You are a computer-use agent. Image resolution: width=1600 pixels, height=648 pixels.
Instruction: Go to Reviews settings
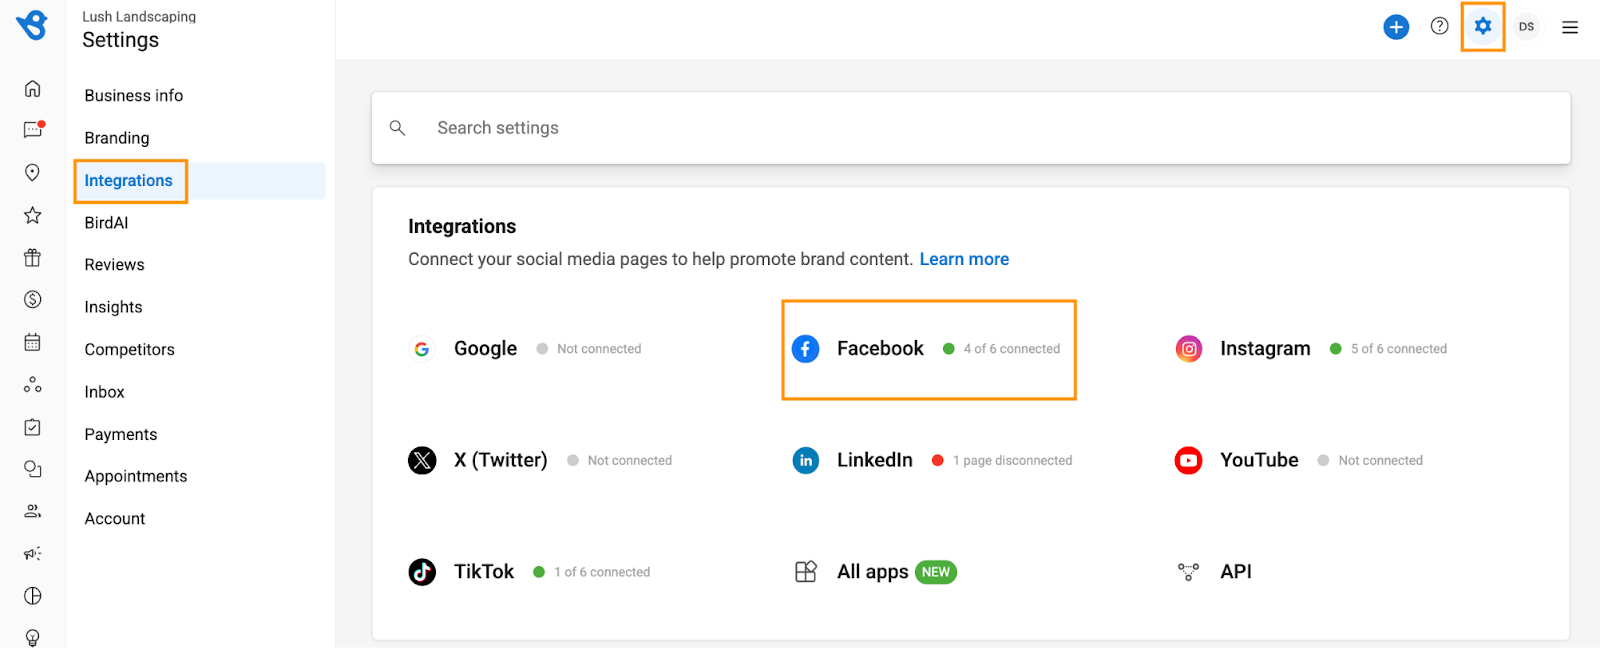tap(114, 265)
